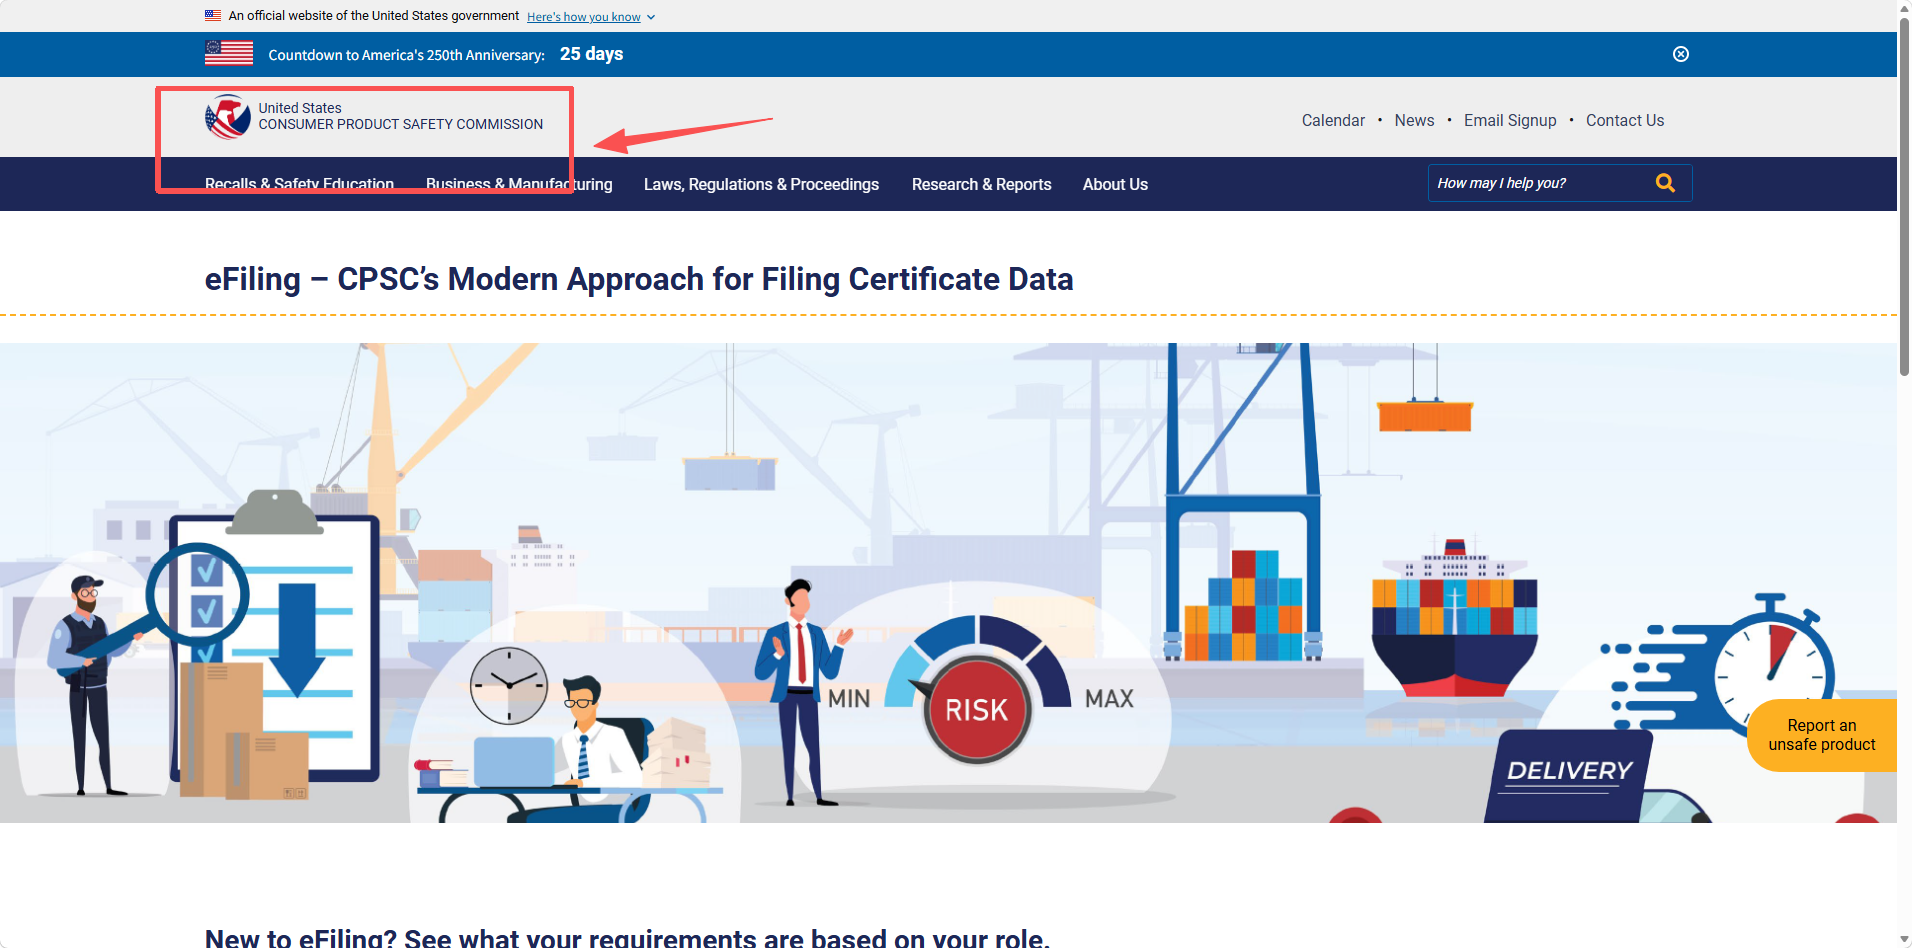Expand the 'Here's how you know' disclosure

point(591,17)
